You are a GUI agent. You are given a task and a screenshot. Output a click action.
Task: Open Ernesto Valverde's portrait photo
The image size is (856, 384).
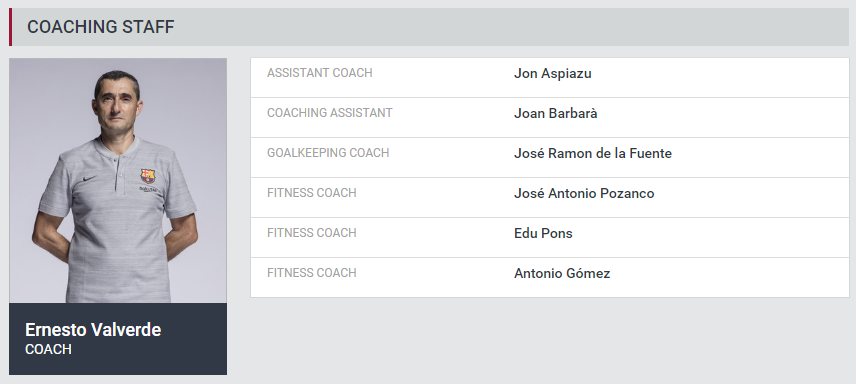(118, 180)
